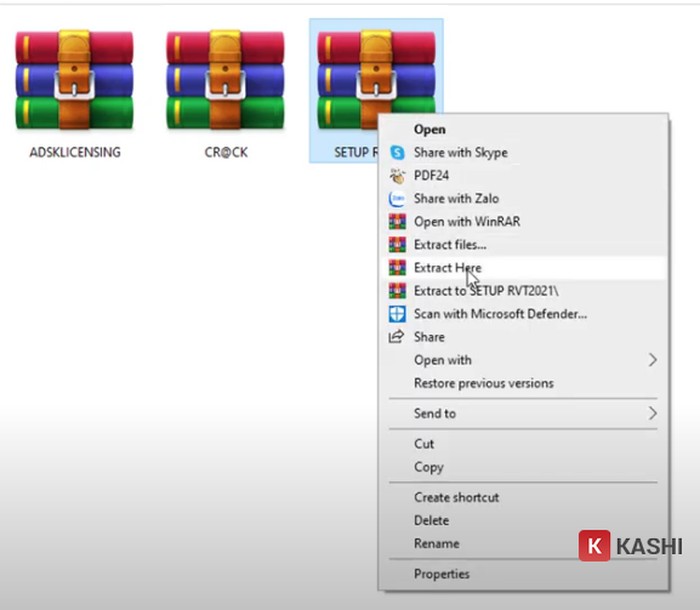Select Rename in the context menu

click(436, 543)
